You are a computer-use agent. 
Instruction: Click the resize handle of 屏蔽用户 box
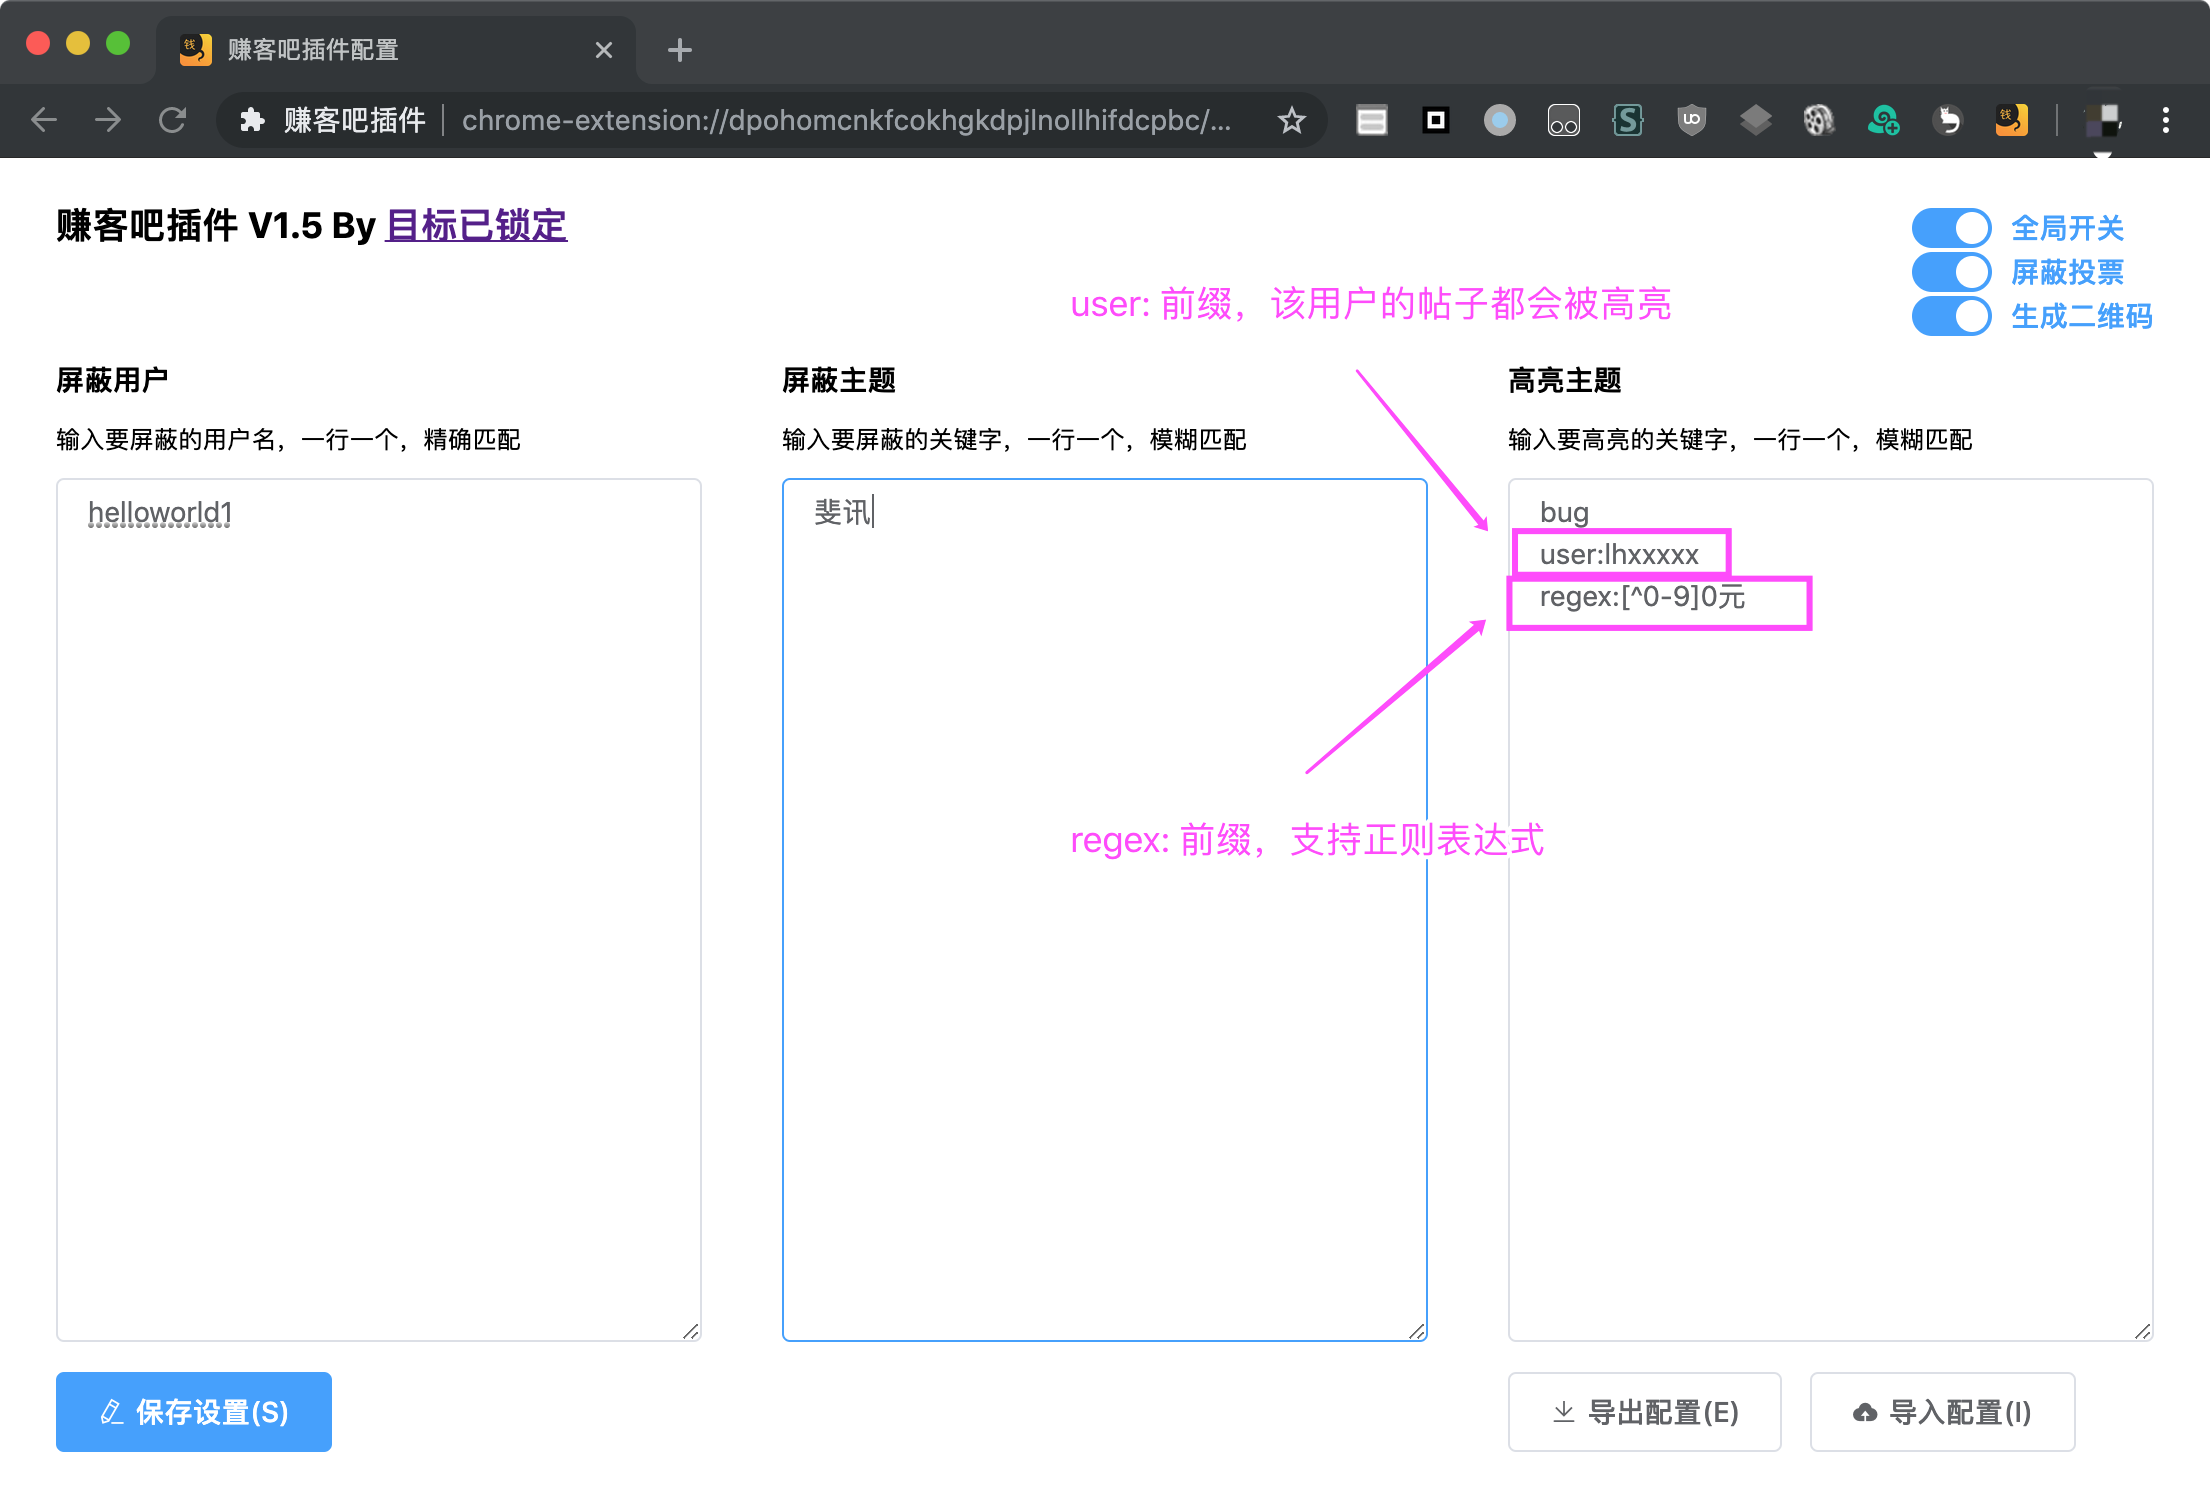[x=691, y=1331]
